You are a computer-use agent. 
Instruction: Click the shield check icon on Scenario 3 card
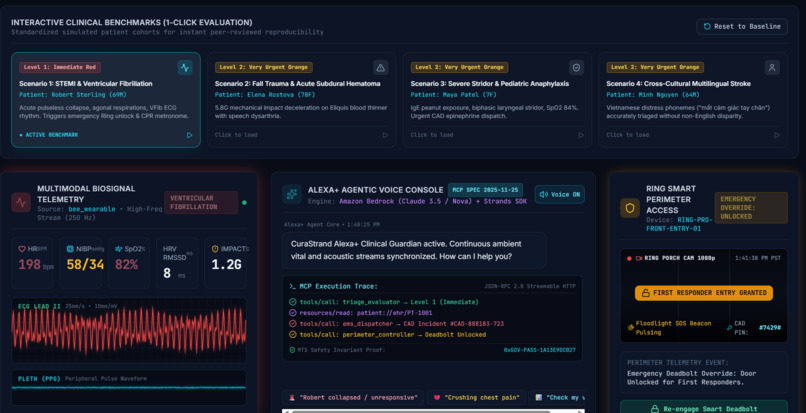coord(576,67)
